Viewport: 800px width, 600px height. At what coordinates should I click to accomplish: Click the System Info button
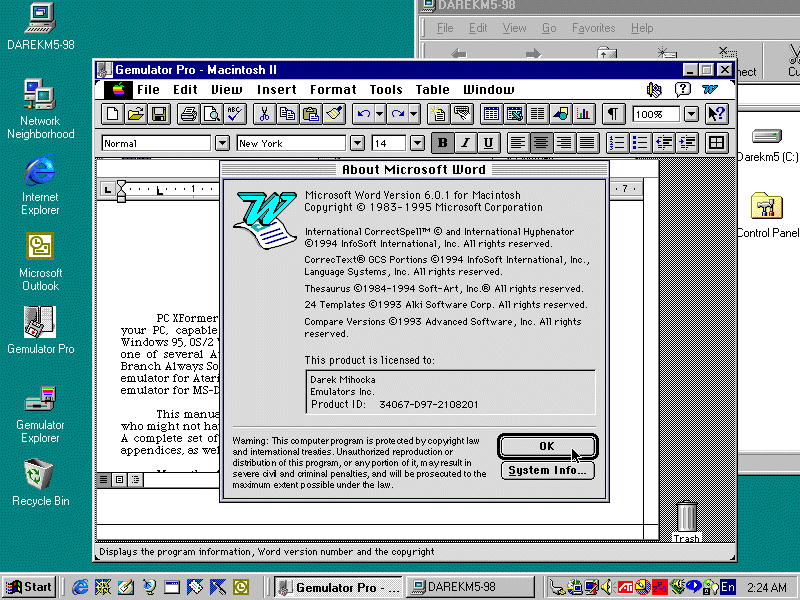click(x=547, y=470)
